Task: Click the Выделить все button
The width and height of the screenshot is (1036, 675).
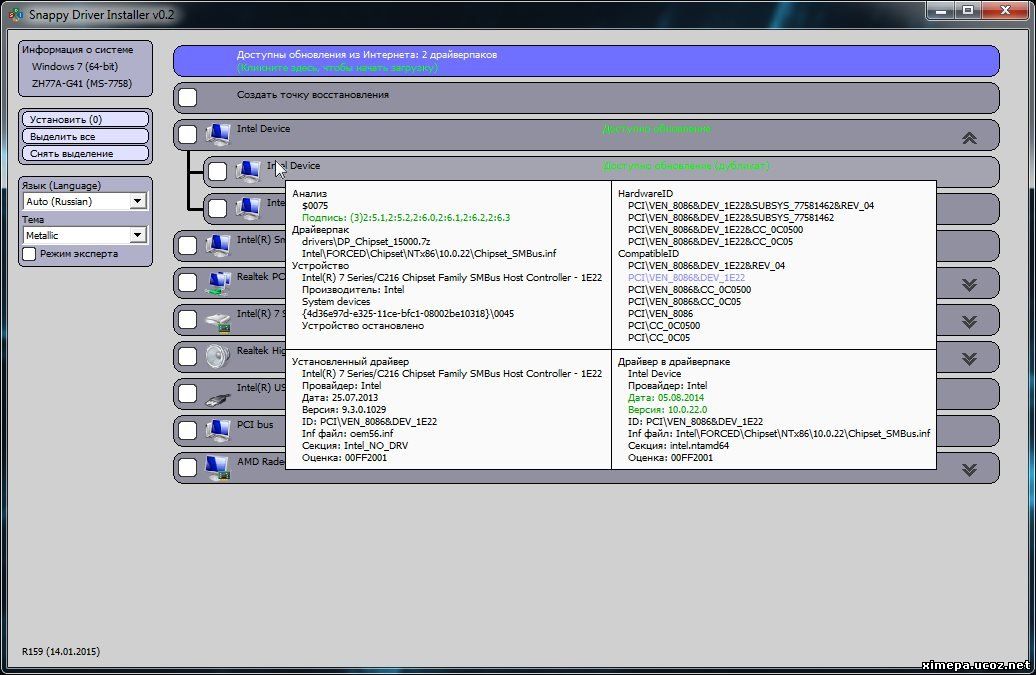Action: coord(85,136)
